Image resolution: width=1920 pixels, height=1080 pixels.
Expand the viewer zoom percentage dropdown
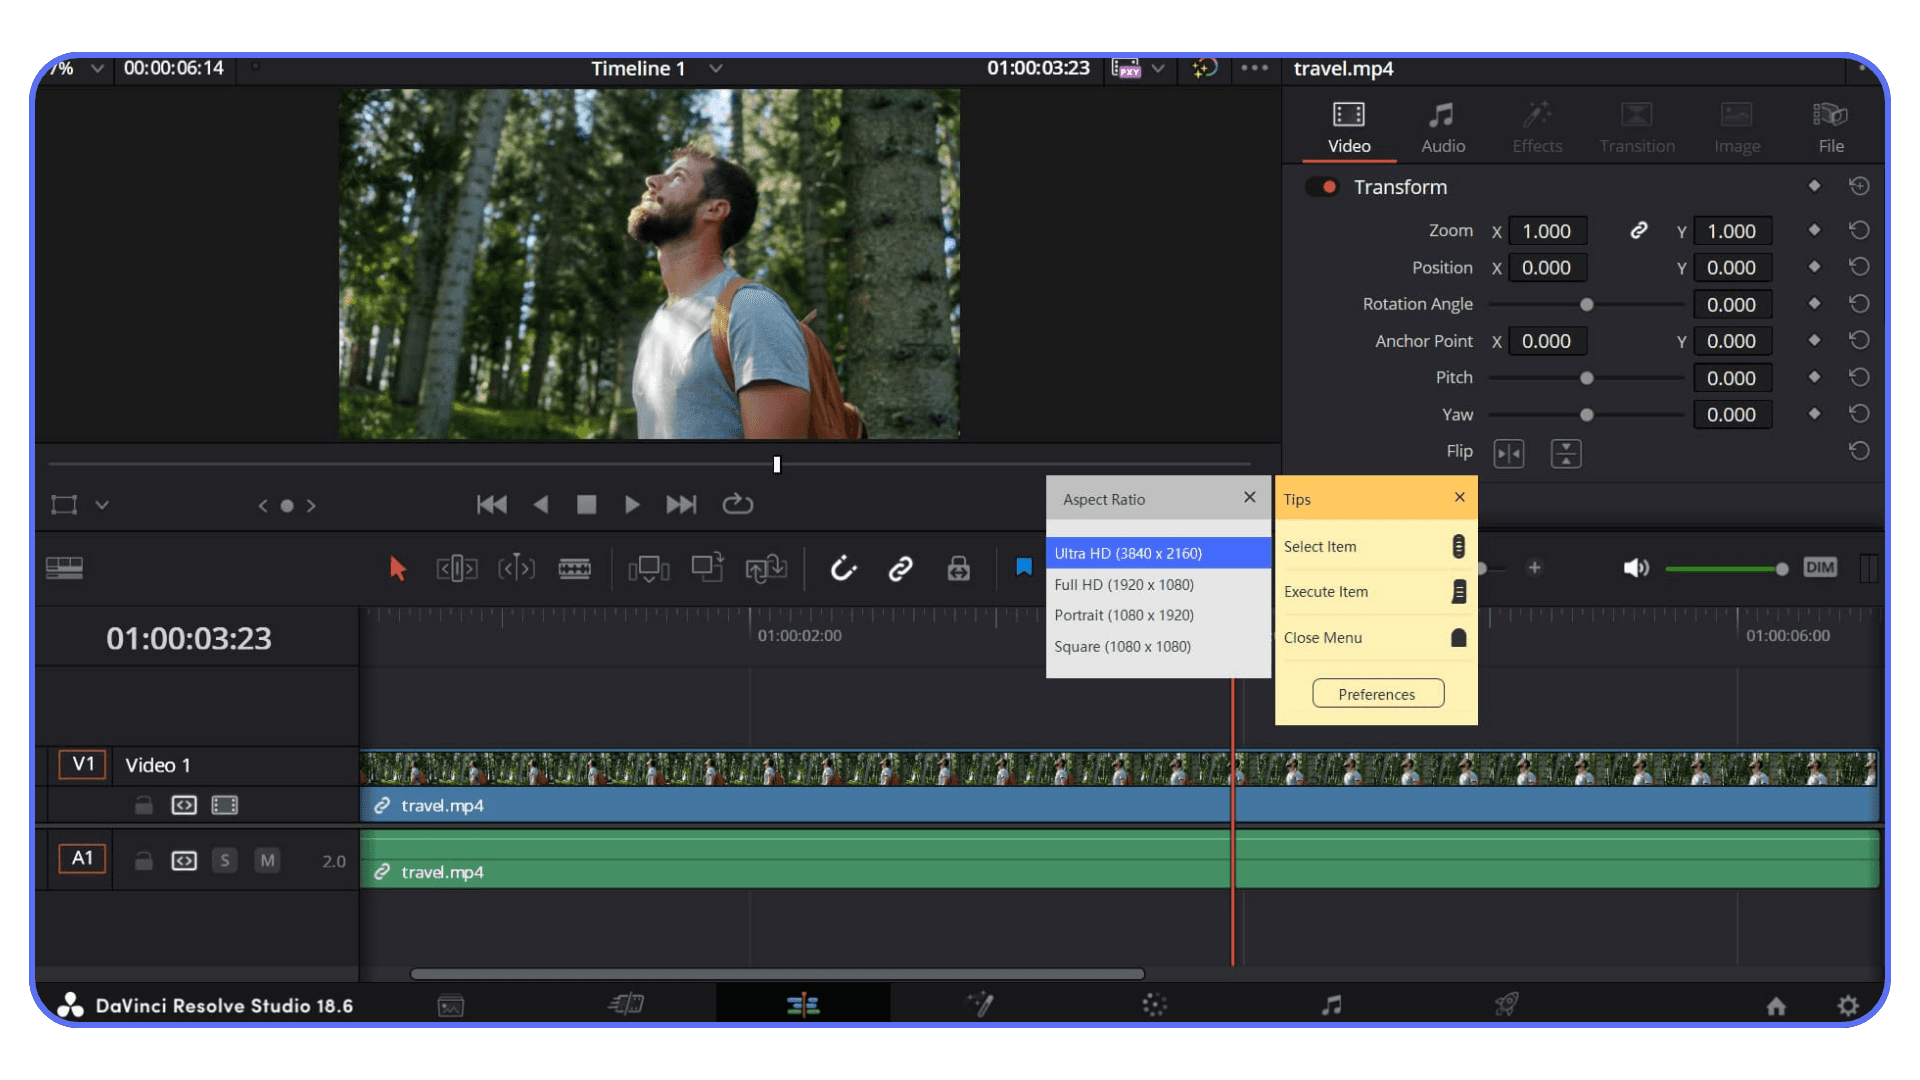click(97, 69)
